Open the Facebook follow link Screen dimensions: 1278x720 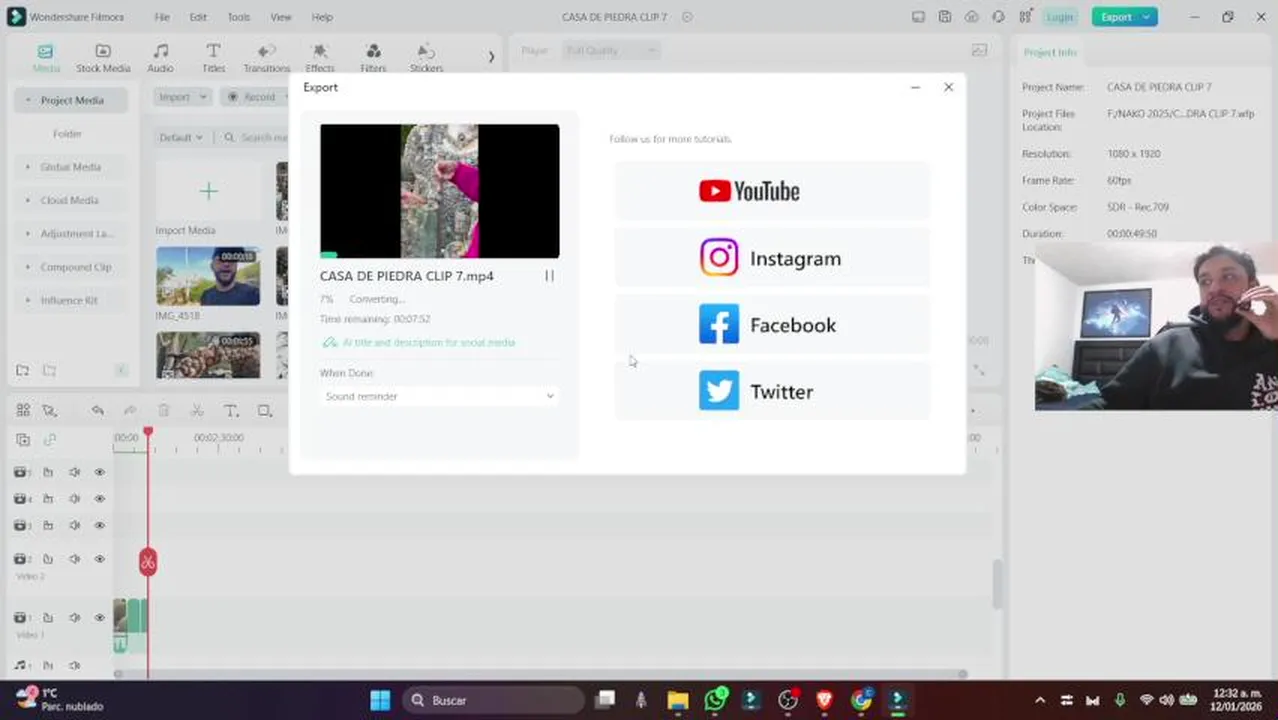pyautogui.click(x=772, y=325)
